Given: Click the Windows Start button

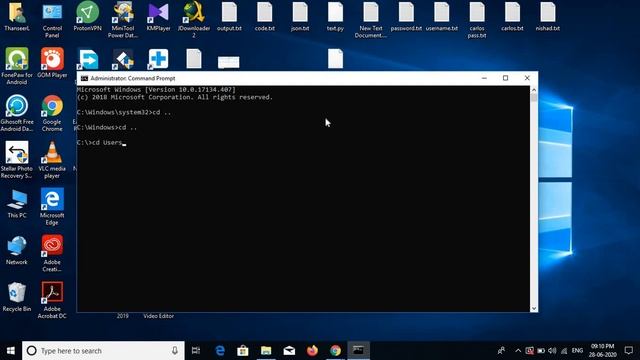Looking at the screenshot, I should click(x=11, y=351).
